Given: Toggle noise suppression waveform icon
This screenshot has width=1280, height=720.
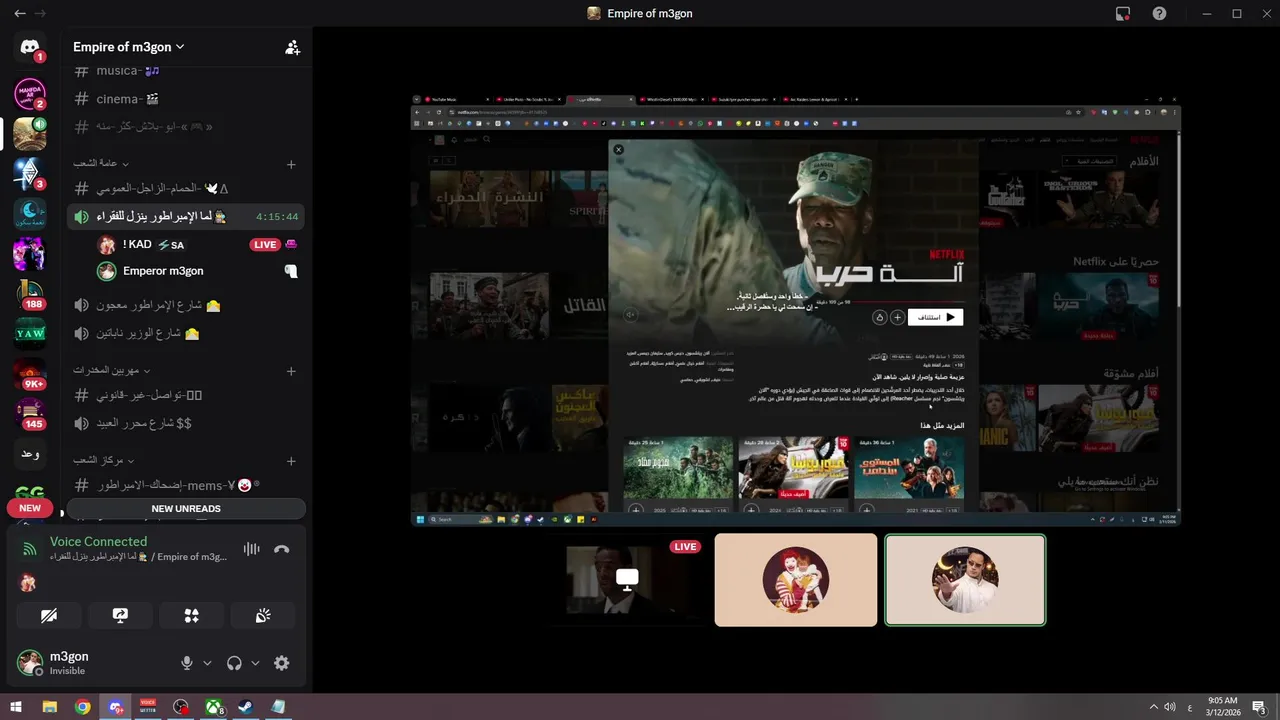Looking at the screenshot, I should [x=251, y=549].
